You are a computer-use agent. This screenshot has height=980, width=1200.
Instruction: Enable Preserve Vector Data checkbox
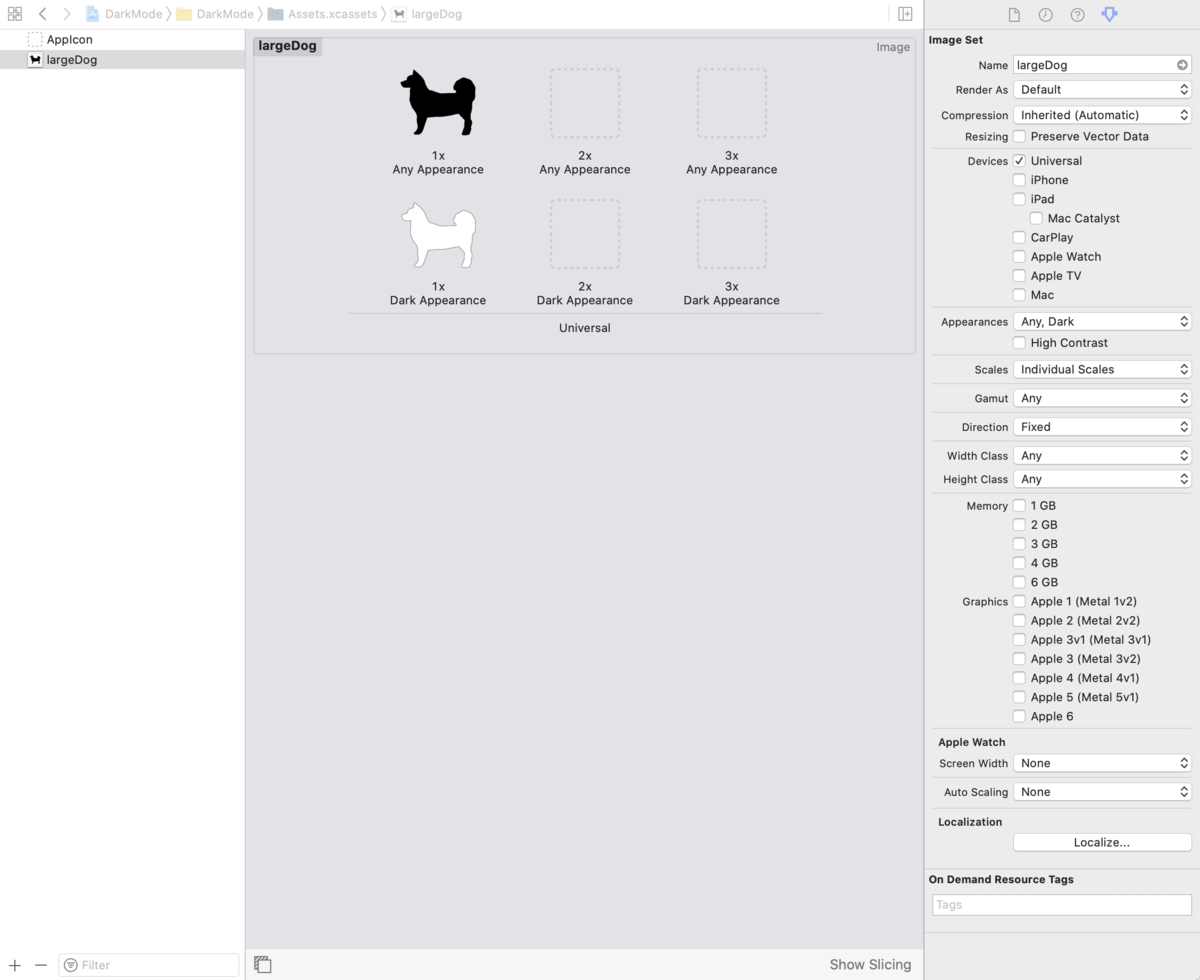coord(1019,136)
